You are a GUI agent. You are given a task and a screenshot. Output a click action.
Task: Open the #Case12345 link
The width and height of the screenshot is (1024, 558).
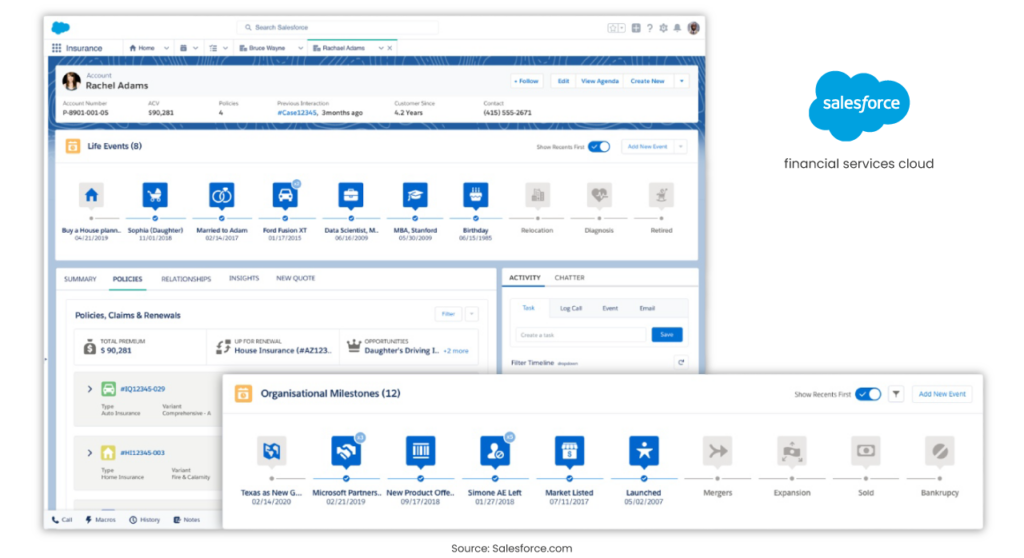pyautogui.click(x=297, y=112)
